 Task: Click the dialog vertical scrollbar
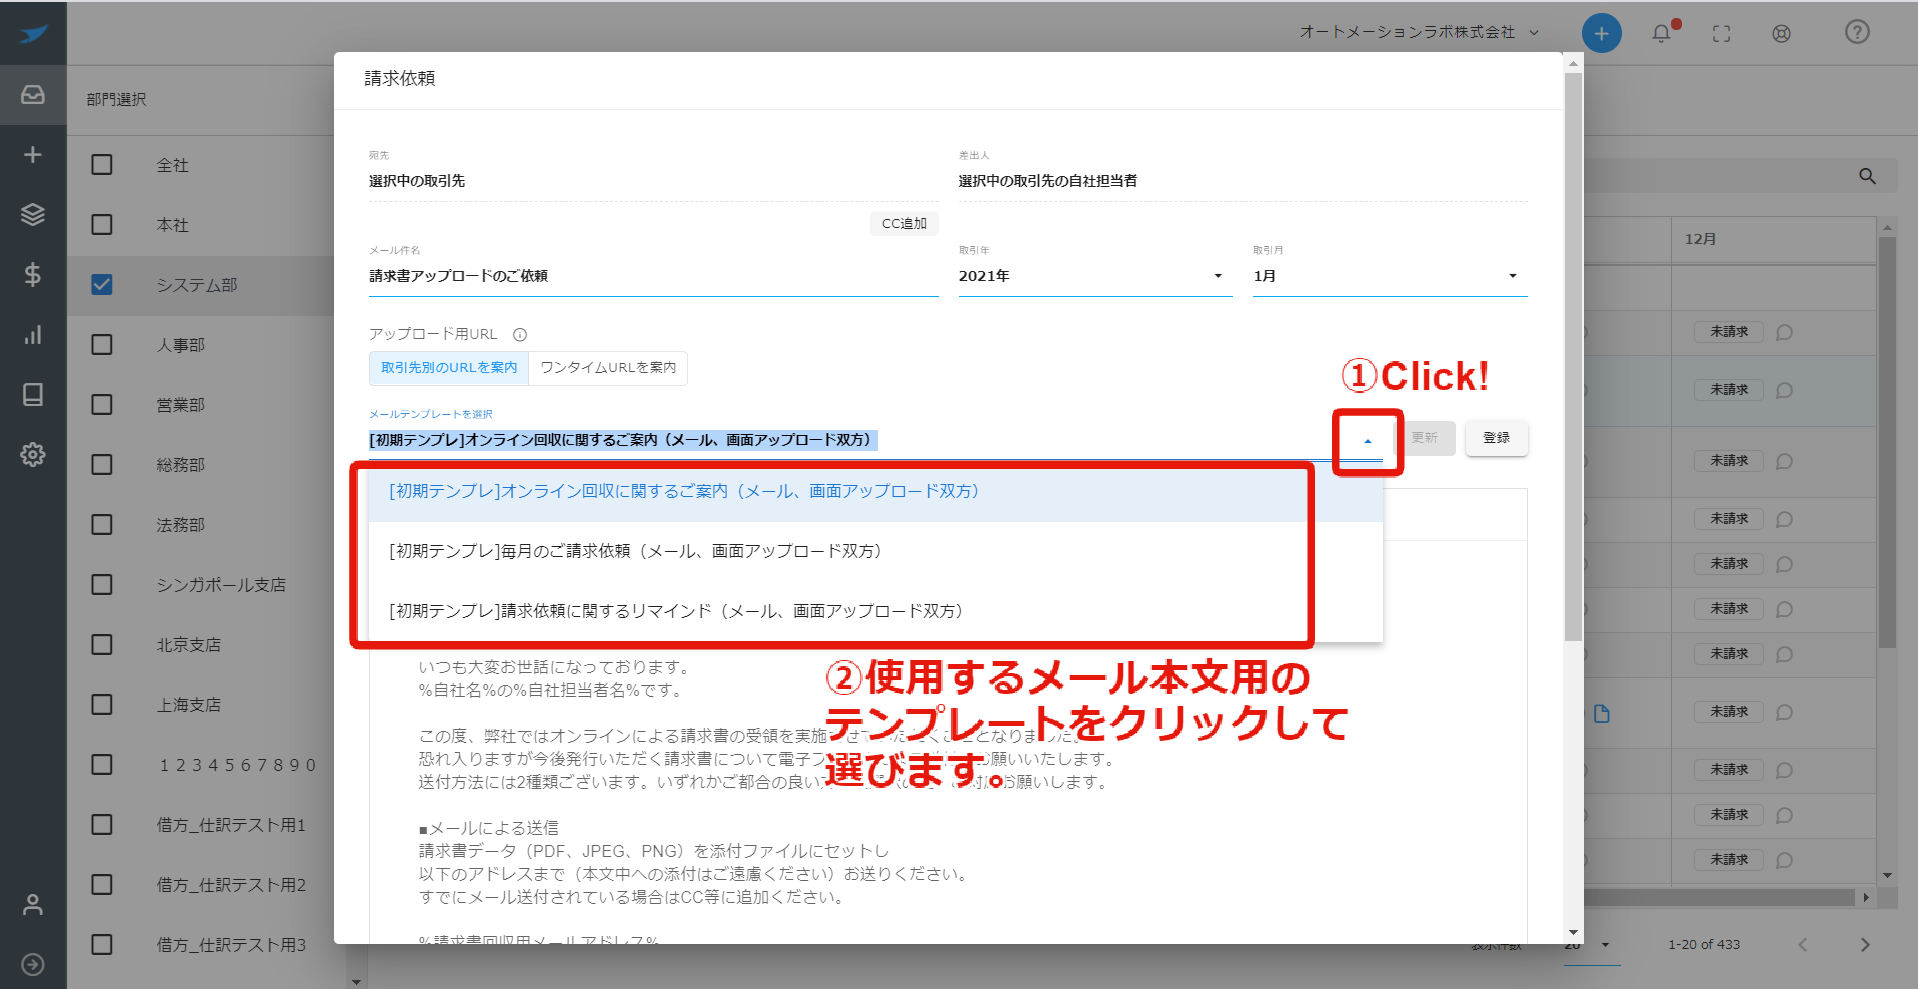pos(1573,355)
